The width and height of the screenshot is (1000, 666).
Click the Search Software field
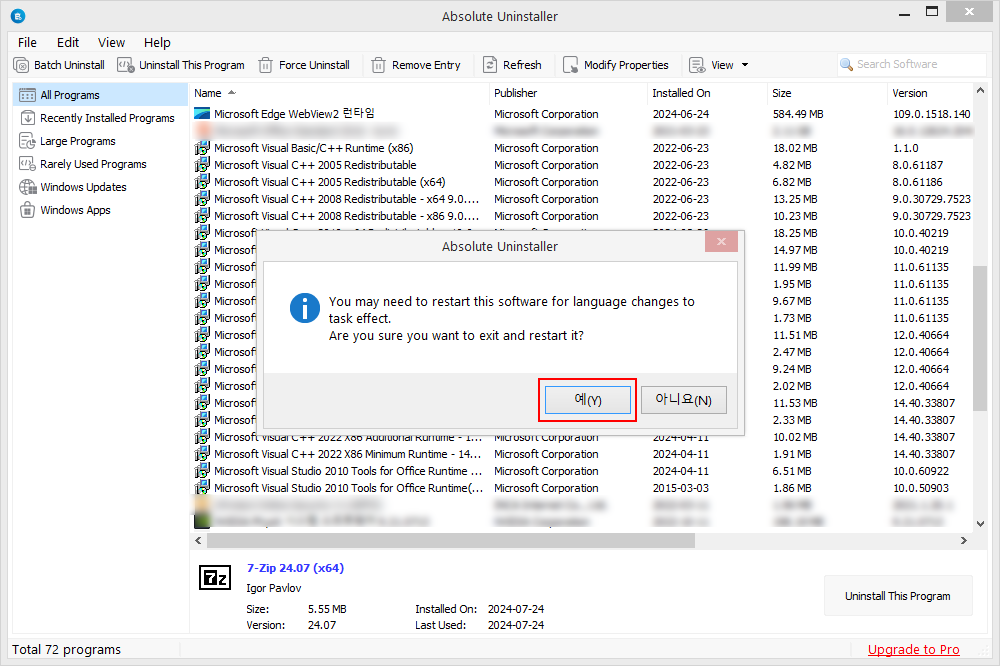912,64
